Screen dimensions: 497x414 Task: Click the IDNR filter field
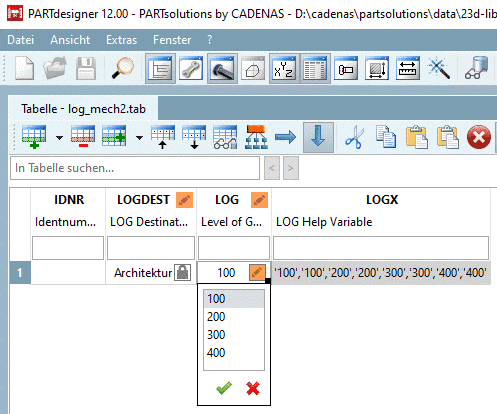(68, 248)
